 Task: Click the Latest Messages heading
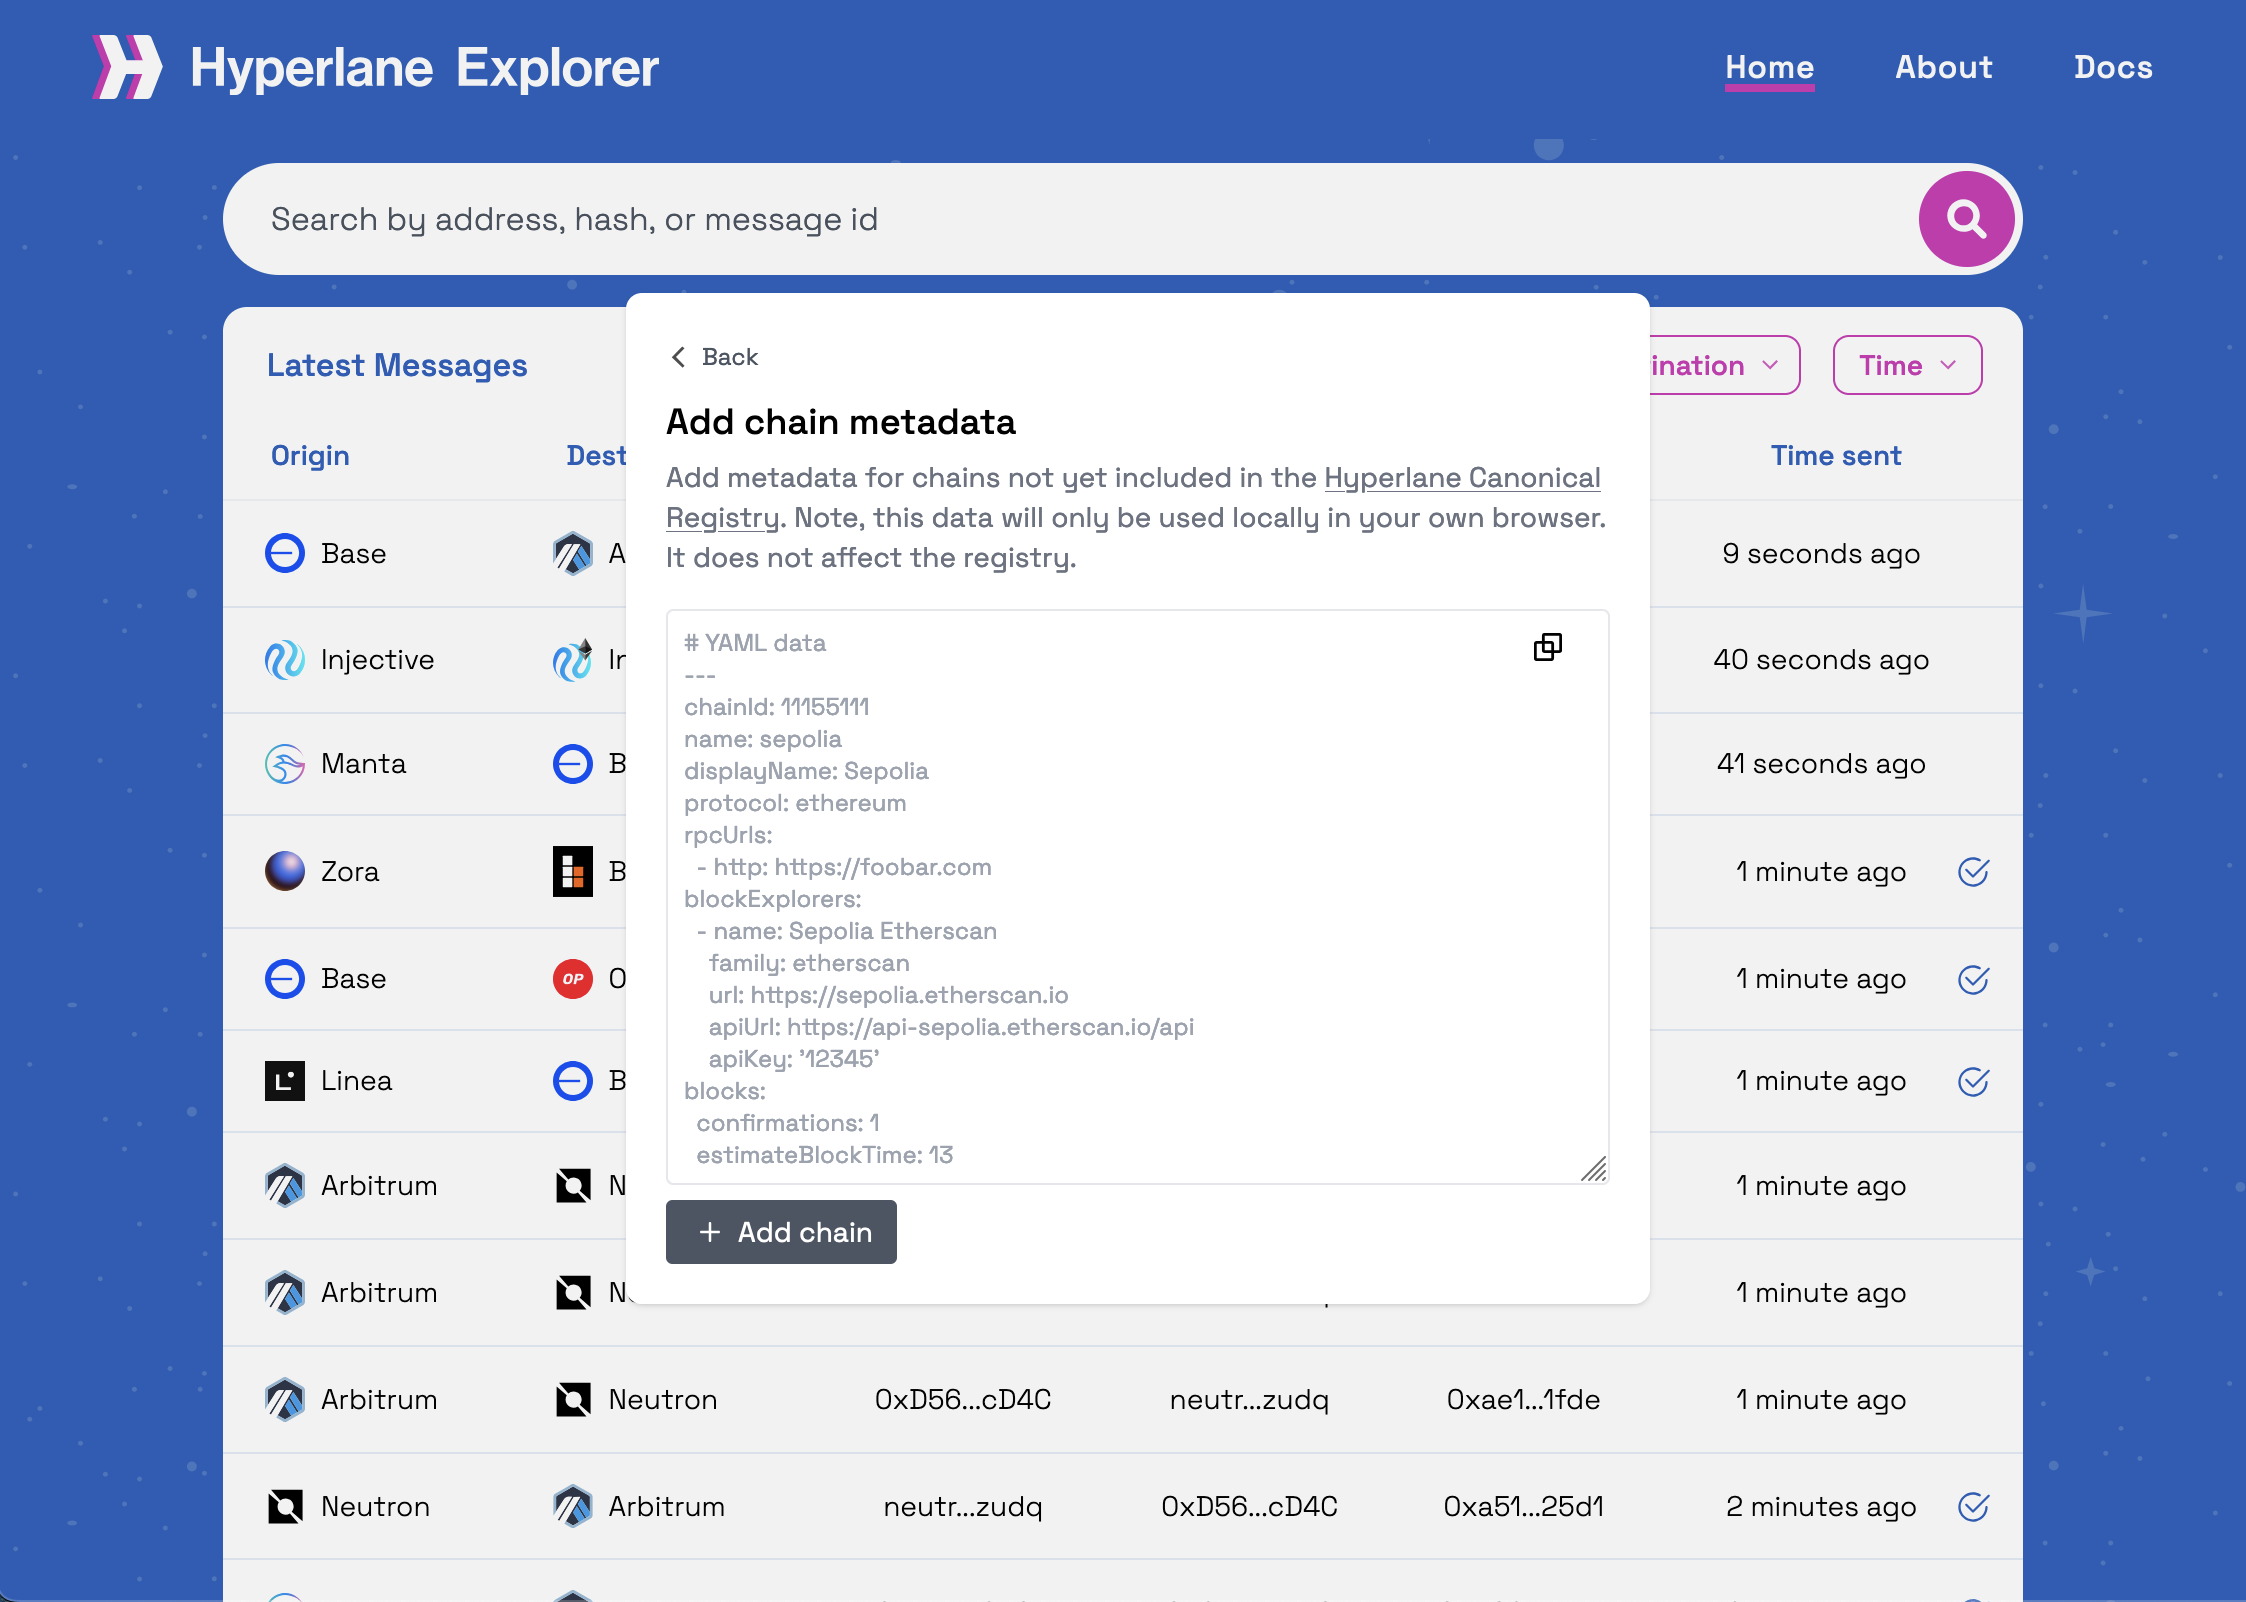click(x=397, y=365)
